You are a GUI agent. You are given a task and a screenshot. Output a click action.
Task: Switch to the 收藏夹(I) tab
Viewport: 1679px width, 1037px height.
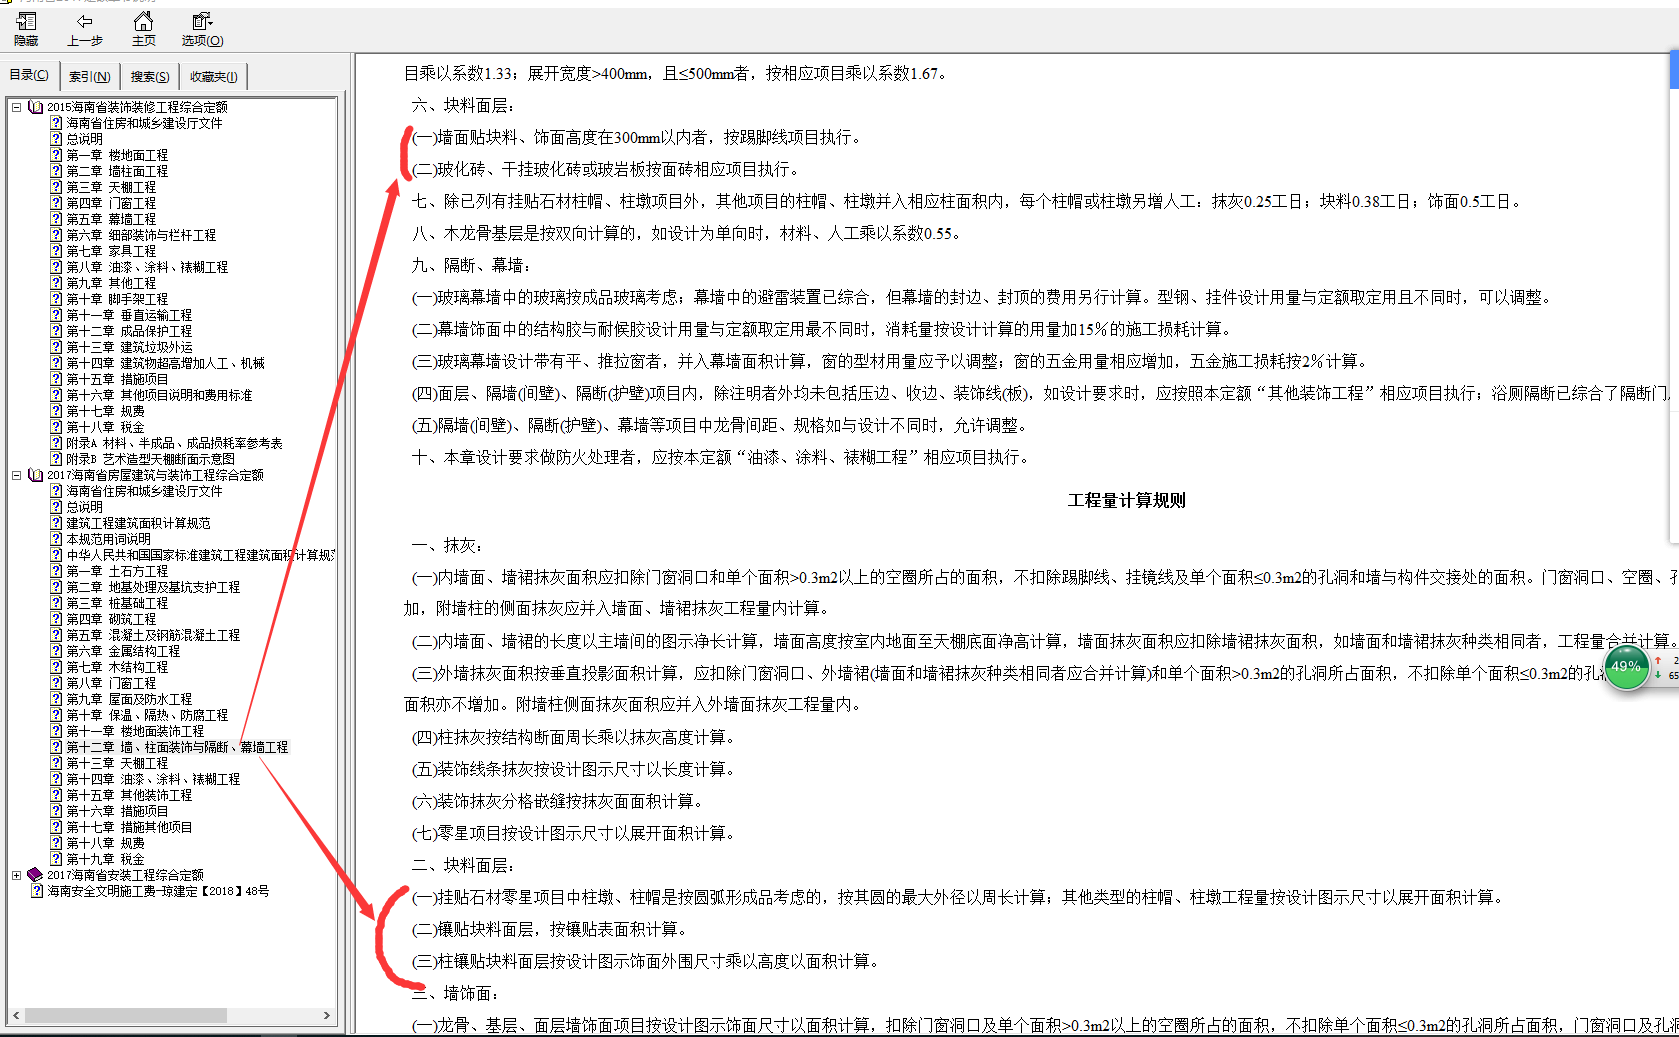click(214, 76)
